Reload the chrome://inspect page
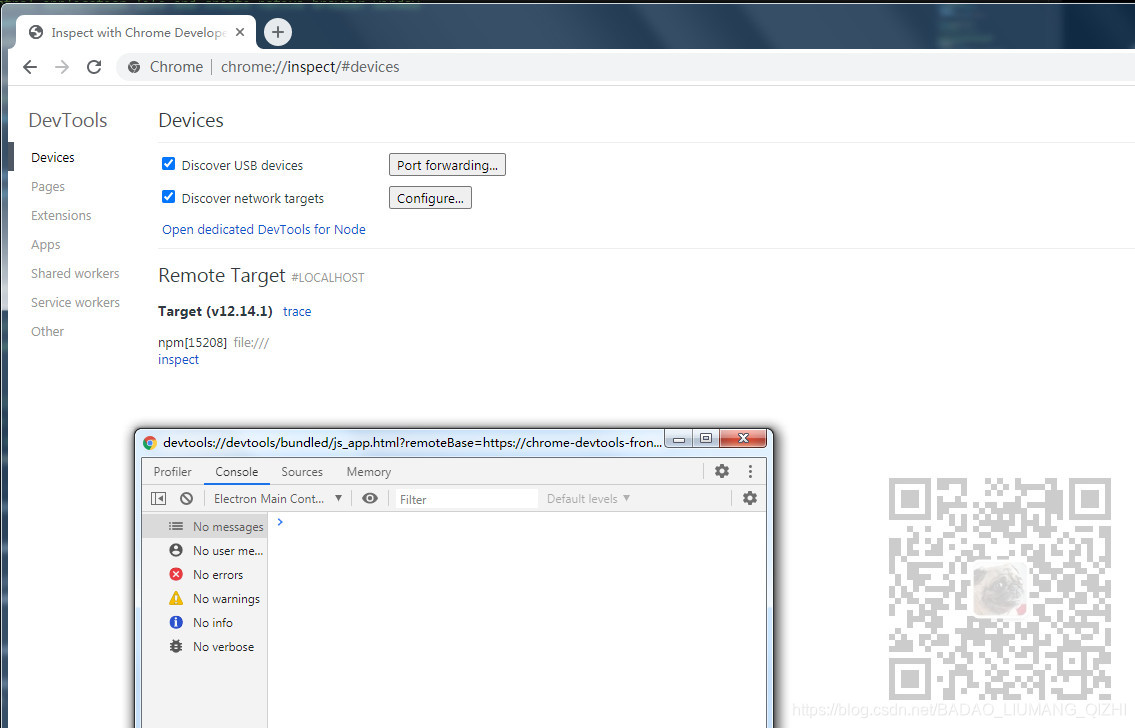The height and width of the screenshot is (728, 1135). click(x=94, y=67)
